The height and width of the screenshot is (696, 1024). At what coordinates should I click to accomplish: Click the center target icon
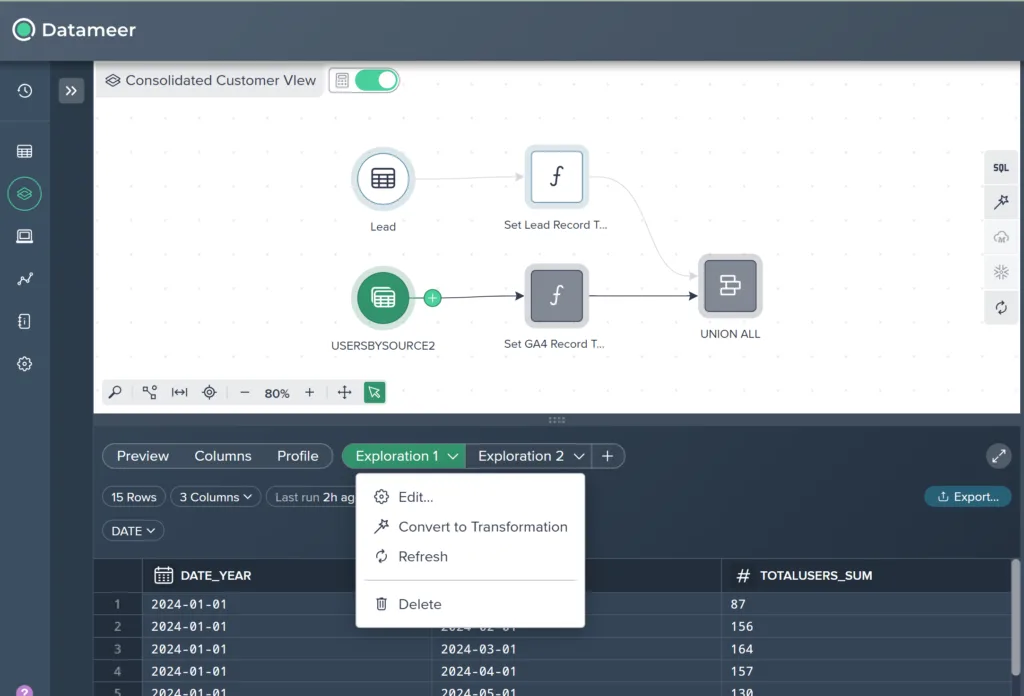(209, 392)
